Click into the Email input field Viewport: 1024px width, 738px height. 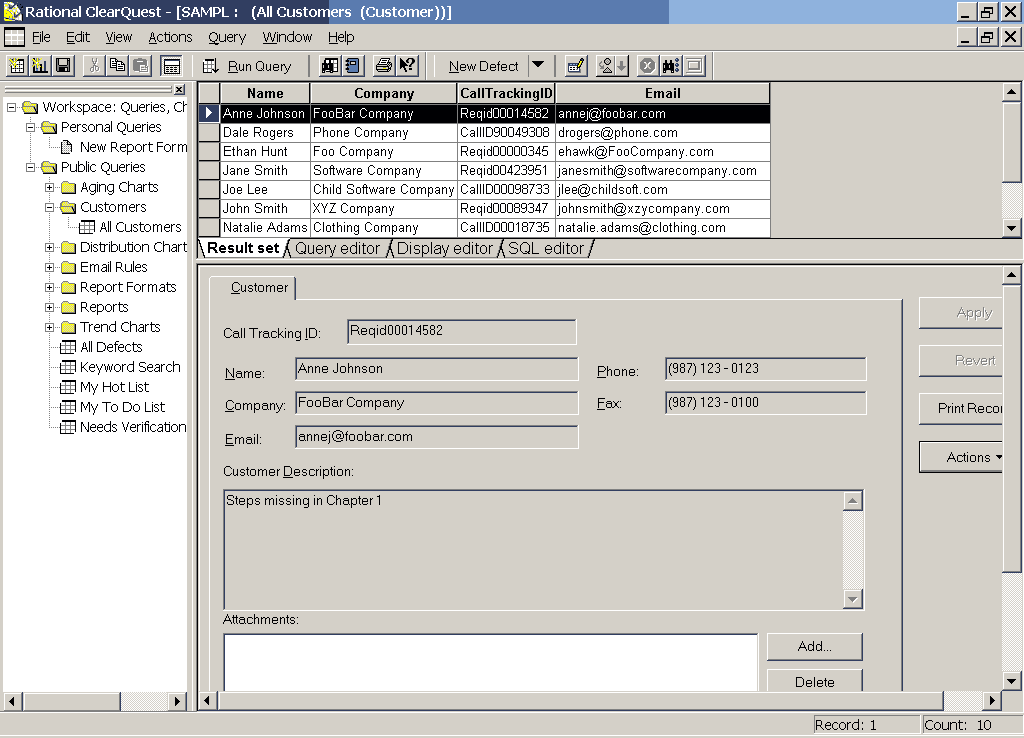point(436,437)
